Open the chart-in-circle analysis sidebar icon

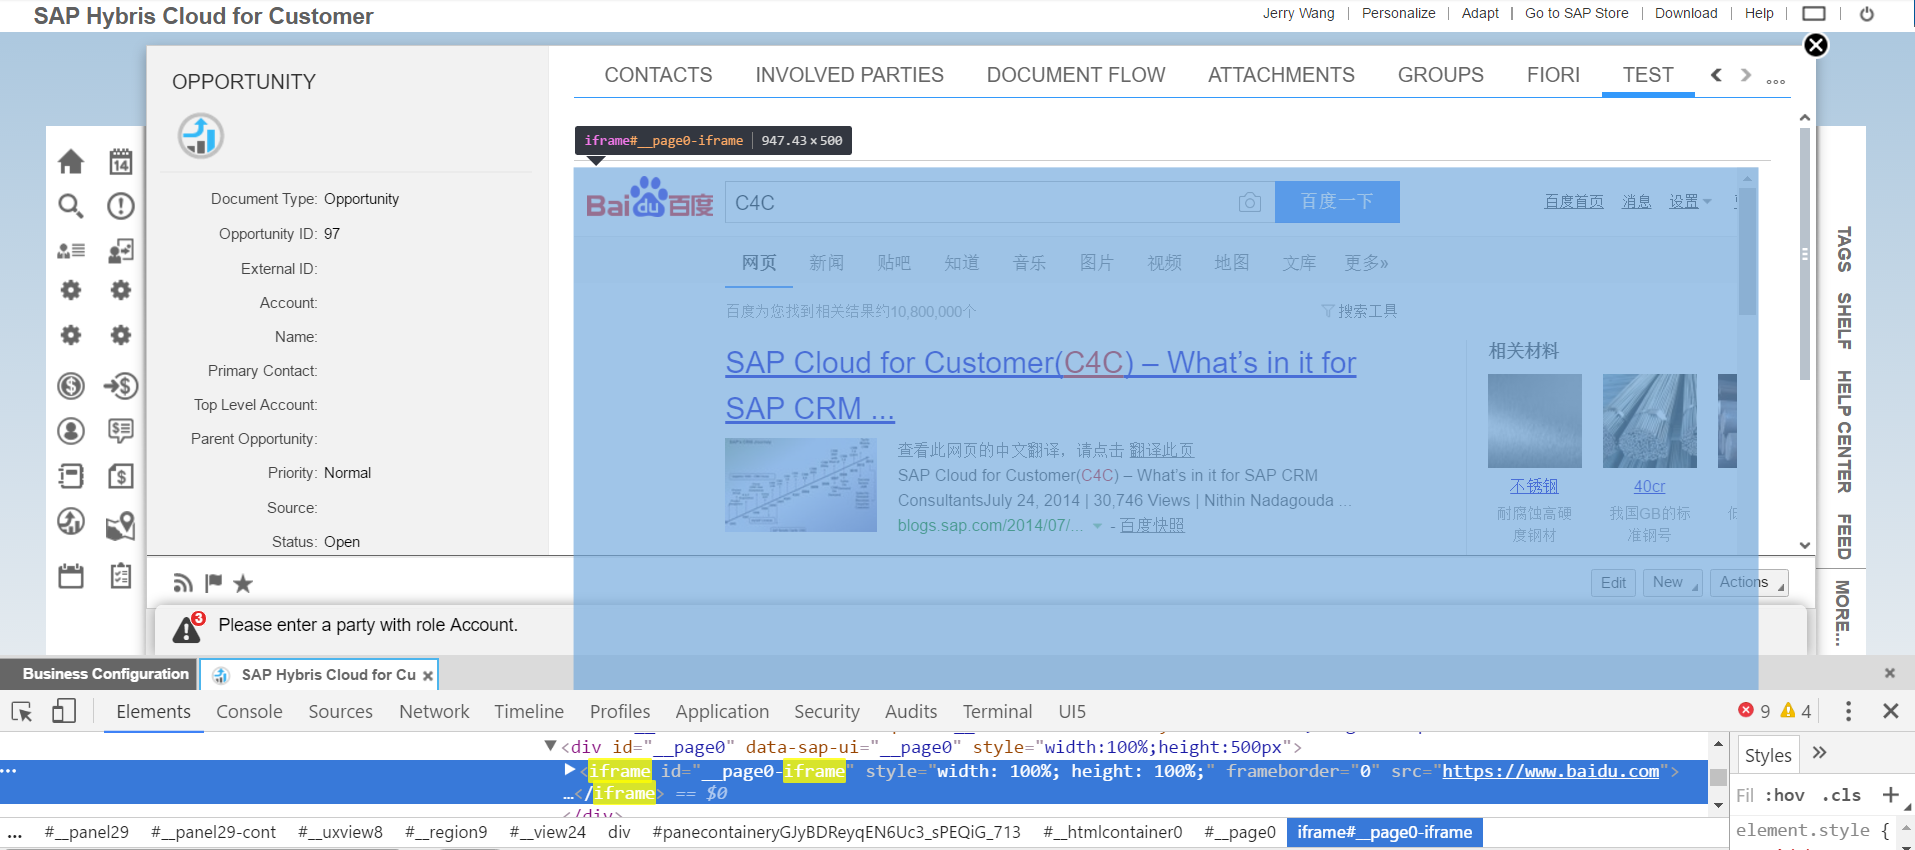pos(71,521)
